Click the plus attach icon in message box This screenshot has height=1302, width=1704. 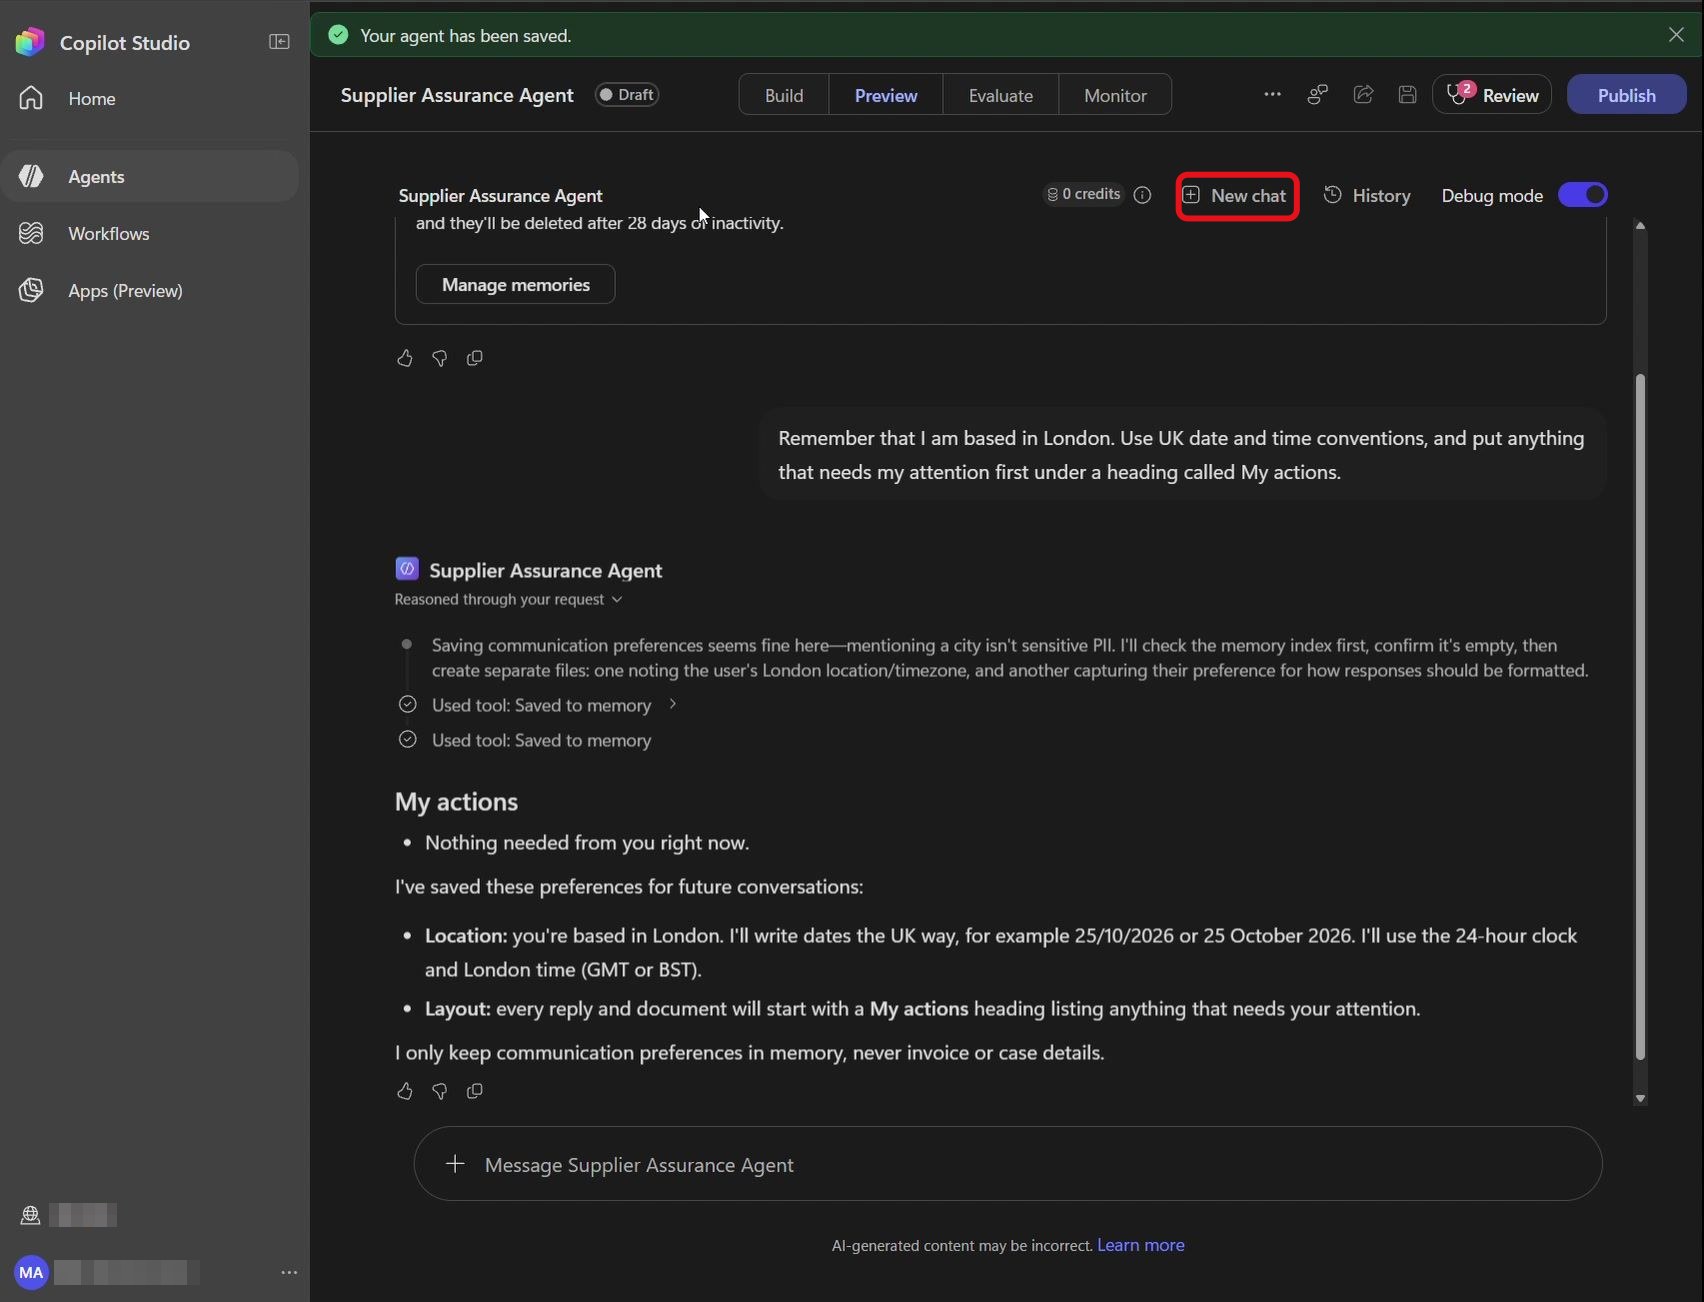coord(455,1164)
